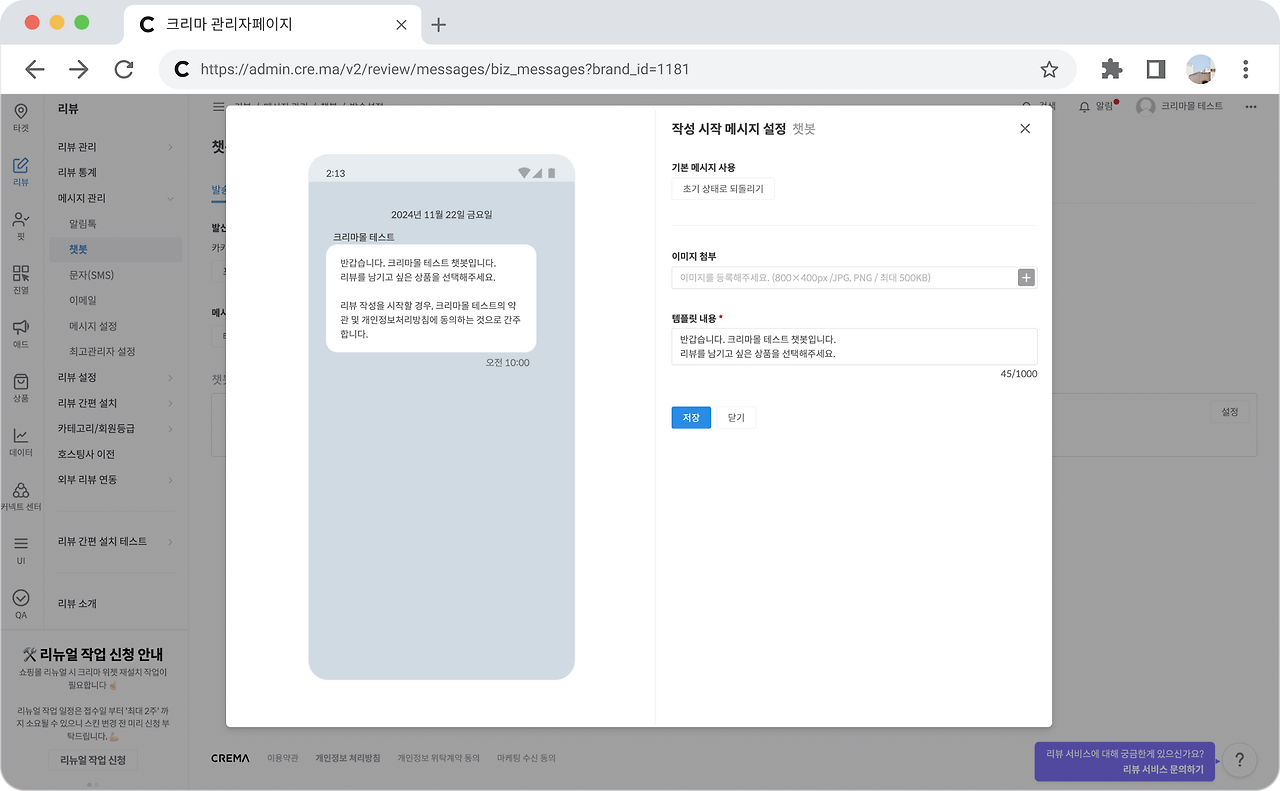The height and width of the screenshot is (791, 1280).
Task: Open the 타겟 section in the icon rail
Action: click(21, 117)
